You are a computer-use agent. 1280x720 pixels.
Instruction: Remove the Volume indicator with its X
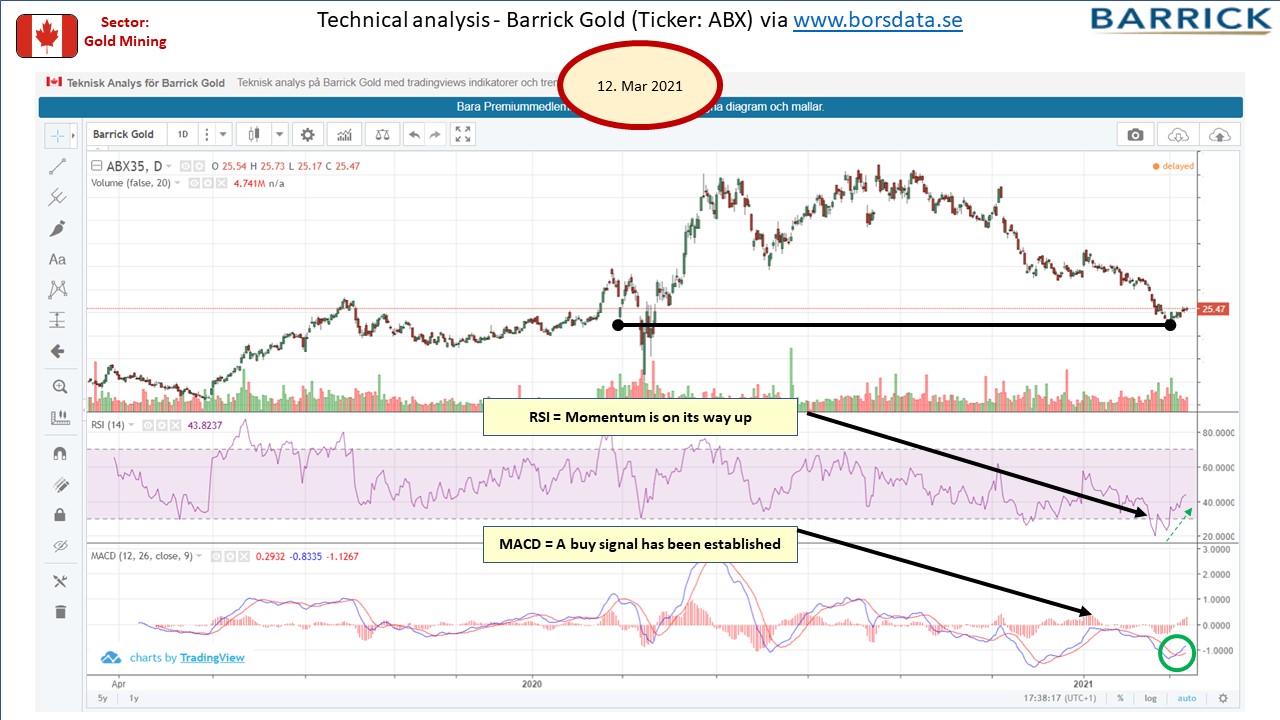pos(221,183)
